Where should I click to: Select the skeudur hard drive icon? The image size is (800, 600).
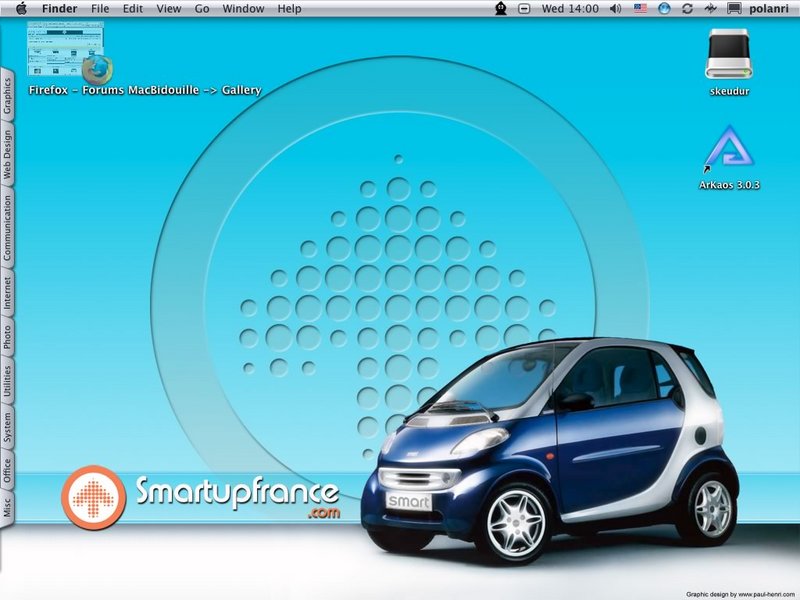[729, 54]
